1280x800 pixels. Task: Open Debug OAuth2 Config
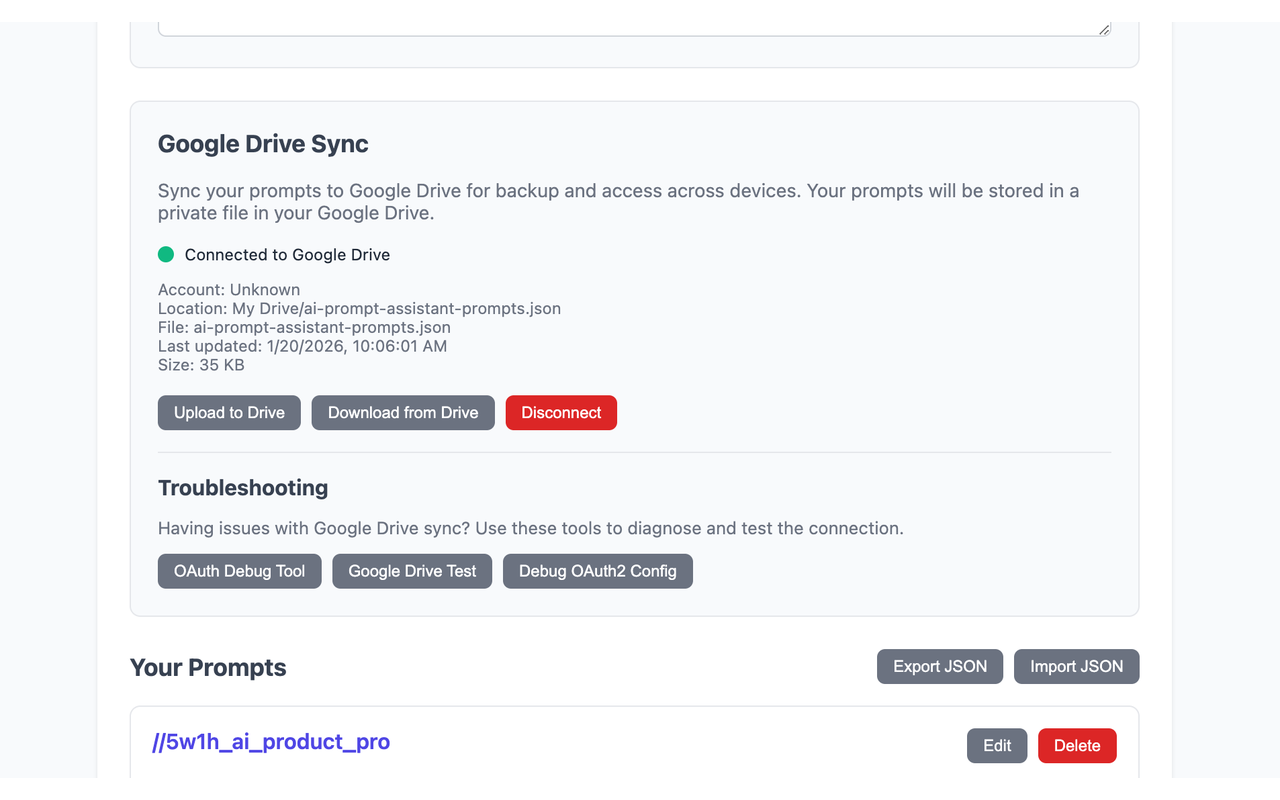click(597, 571)
